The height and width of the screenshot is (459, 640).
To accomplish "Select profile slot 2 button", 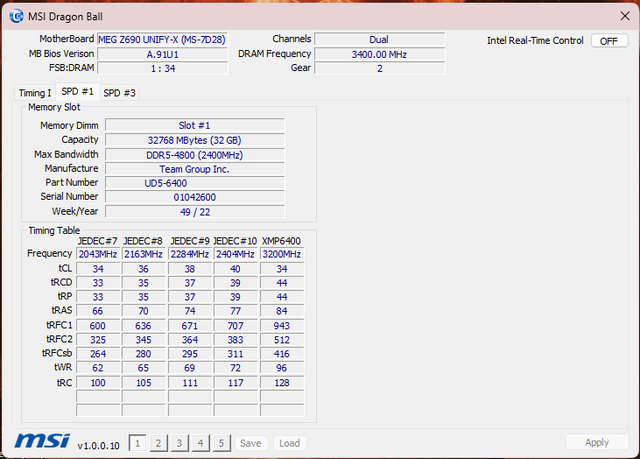I will (158, 443).
